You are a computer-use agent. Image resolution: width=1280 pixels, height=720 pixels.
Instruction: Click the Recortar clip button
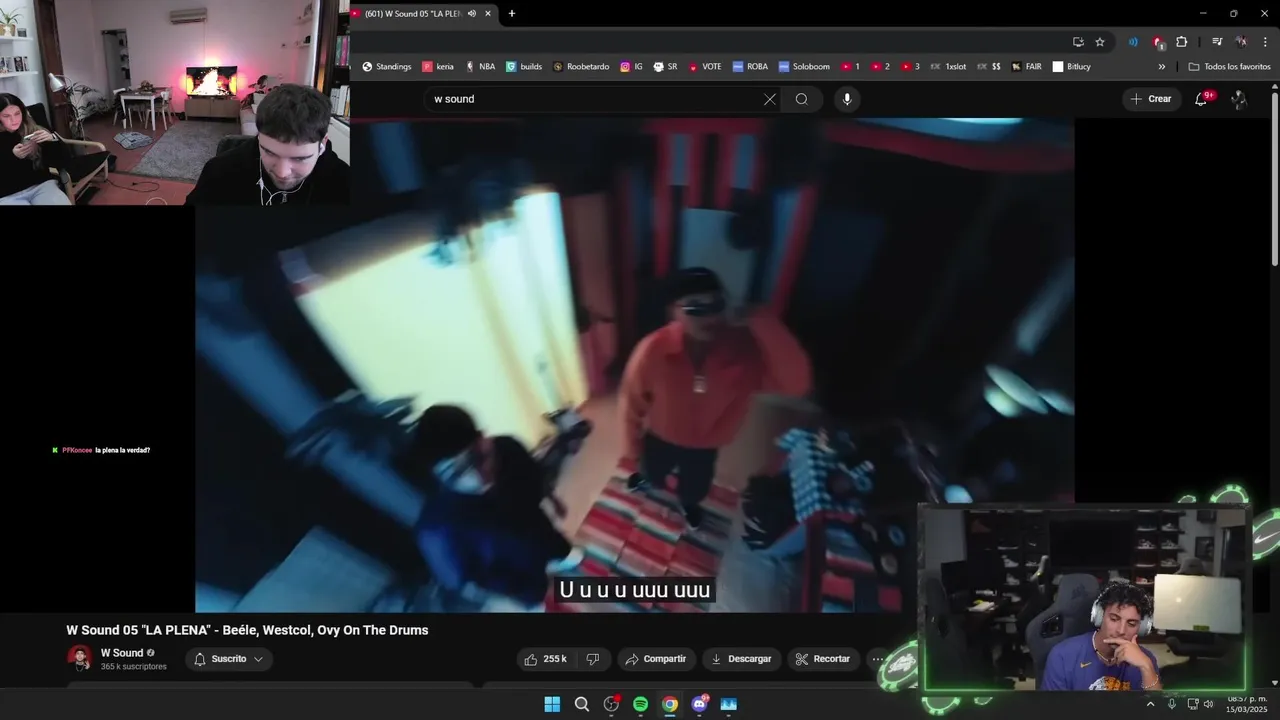coord(823,659)
